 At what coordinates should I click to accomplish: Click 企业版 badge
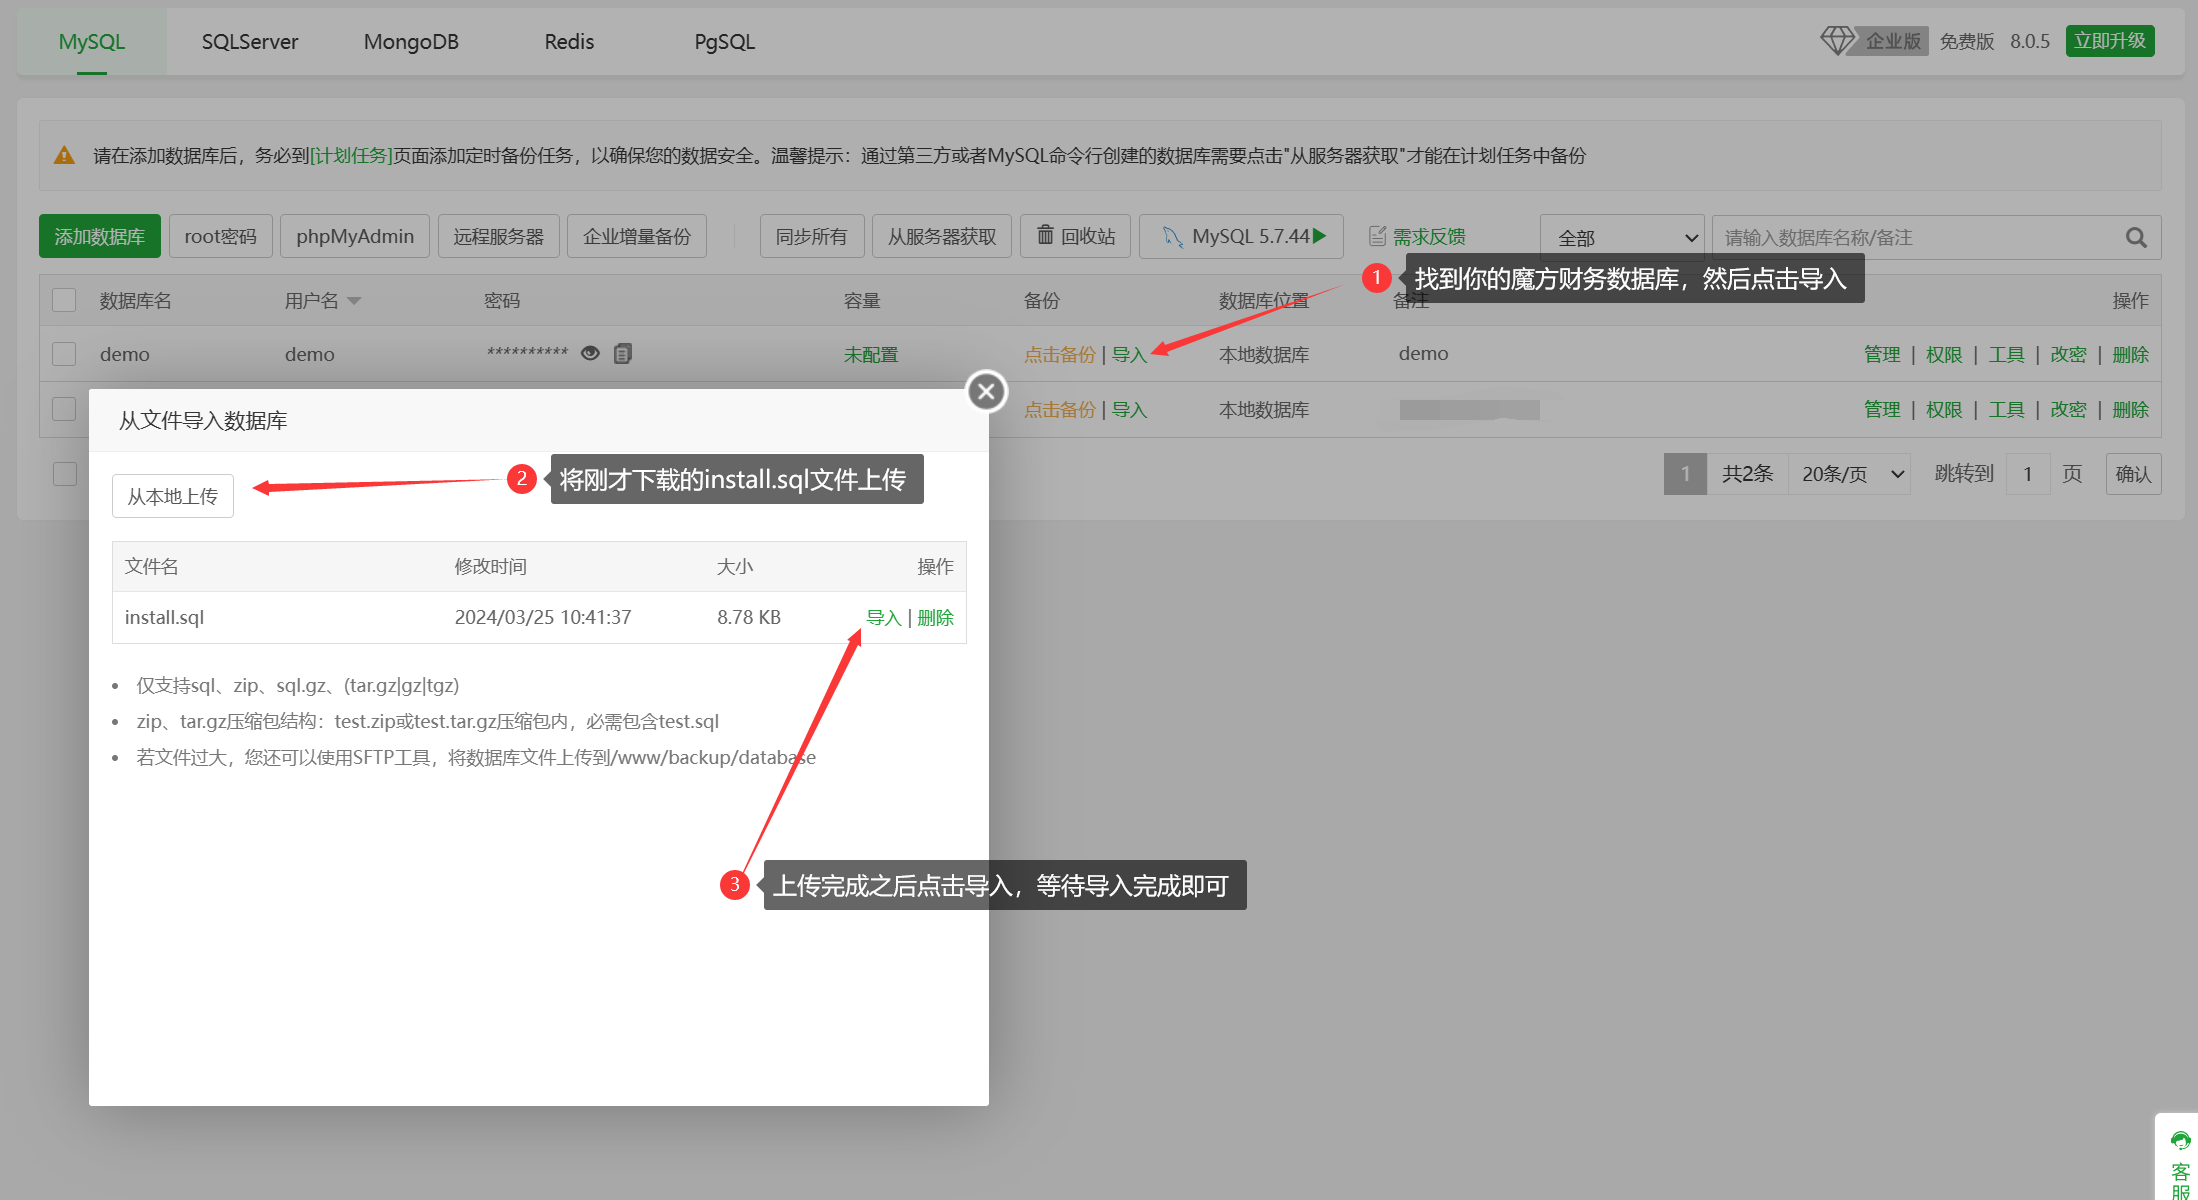[1892, 41]
